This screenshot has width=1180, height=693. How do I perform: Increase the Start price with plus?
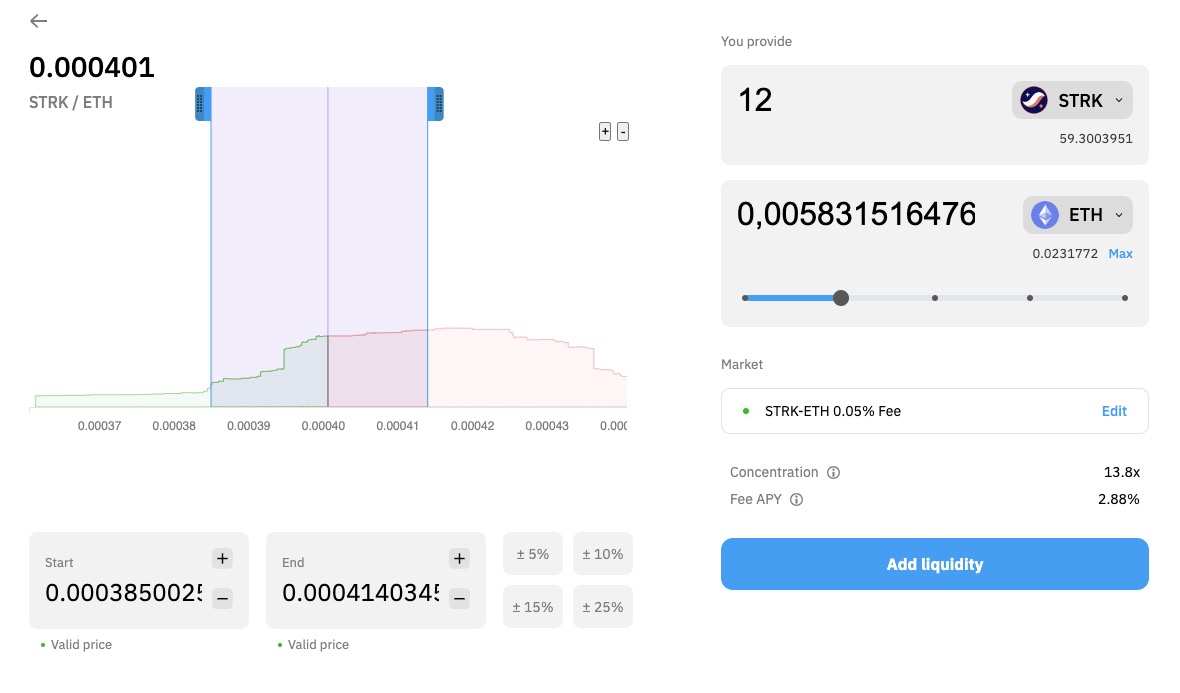pyautogui.click(x=222, y=559)
